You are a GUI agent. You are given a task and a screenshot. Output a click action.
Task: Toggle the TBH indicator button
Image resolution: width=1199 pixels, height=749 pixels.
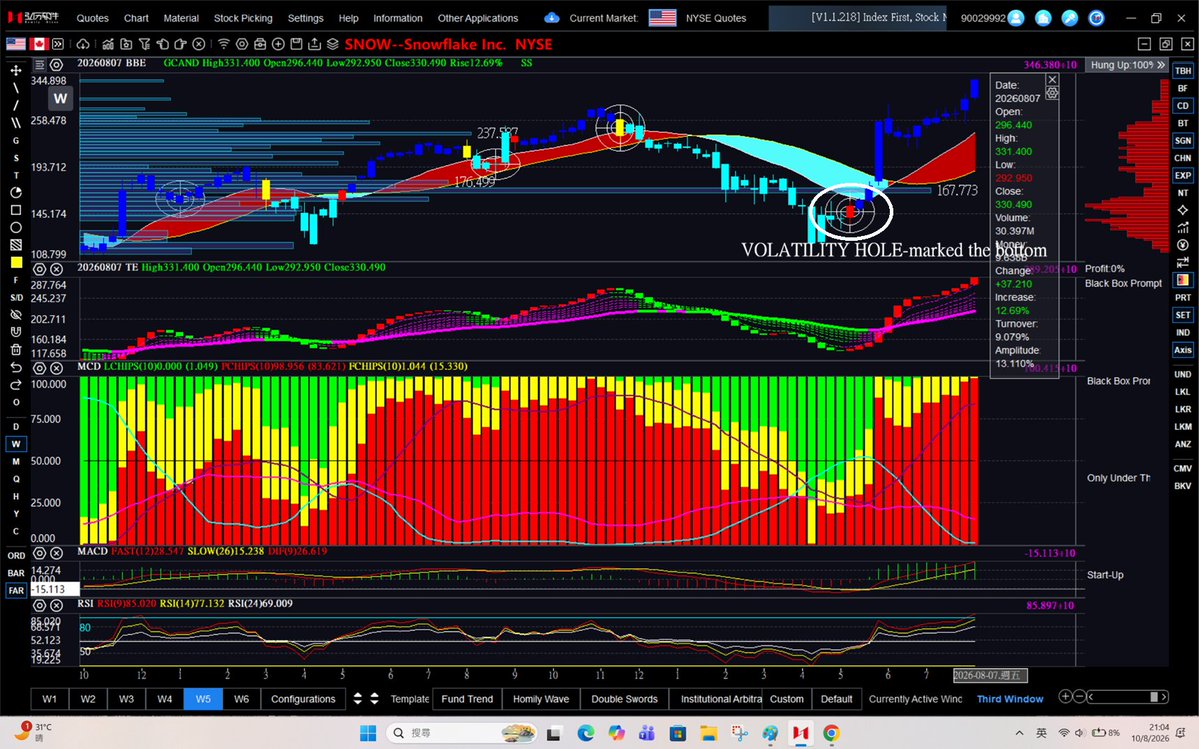(x=1183, y=71)
